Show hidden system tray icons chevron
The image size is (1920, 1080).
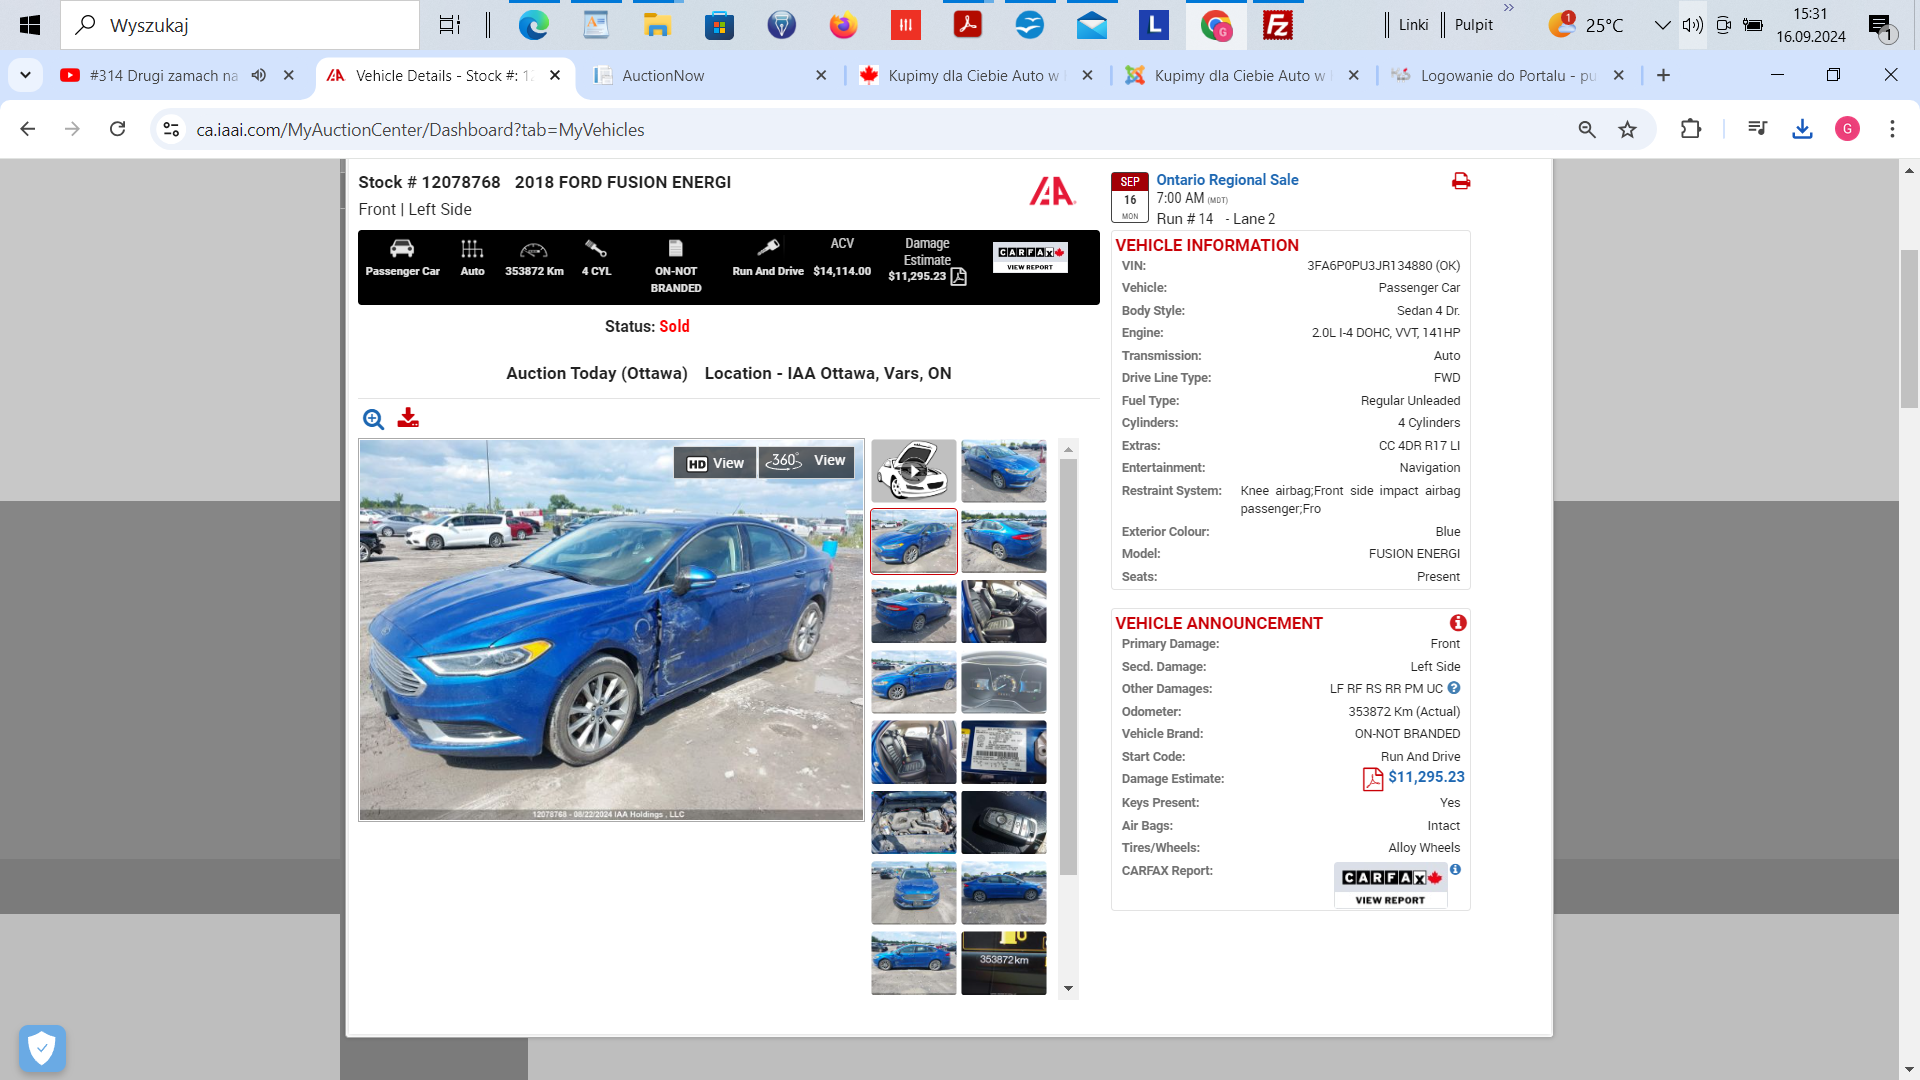[x=1662, y=25]
